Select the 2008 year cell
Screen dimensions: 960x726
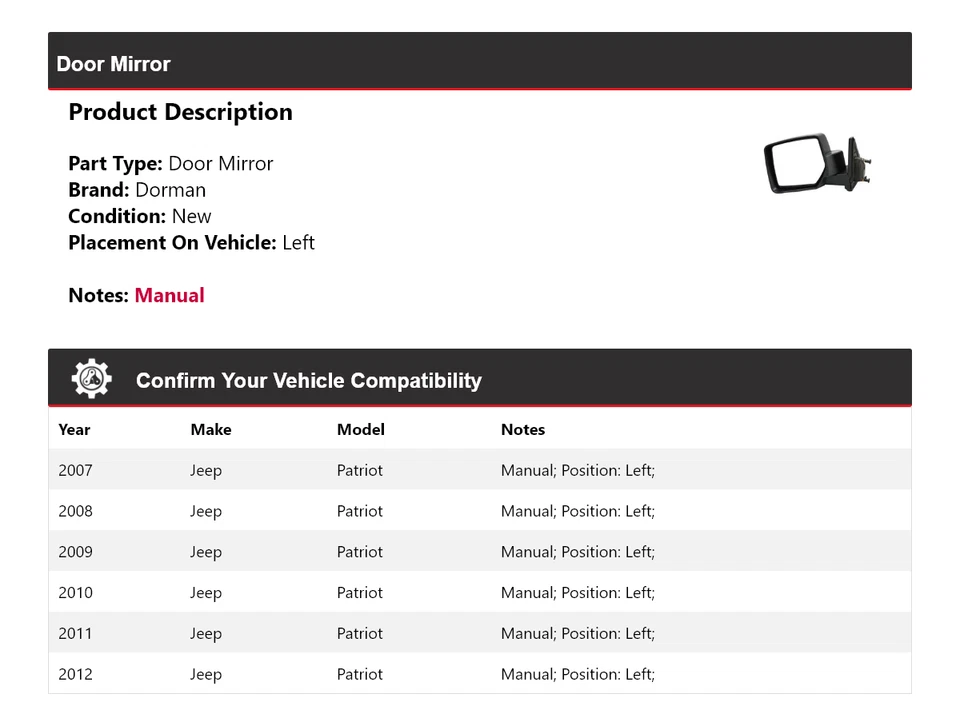coord(75,511)
